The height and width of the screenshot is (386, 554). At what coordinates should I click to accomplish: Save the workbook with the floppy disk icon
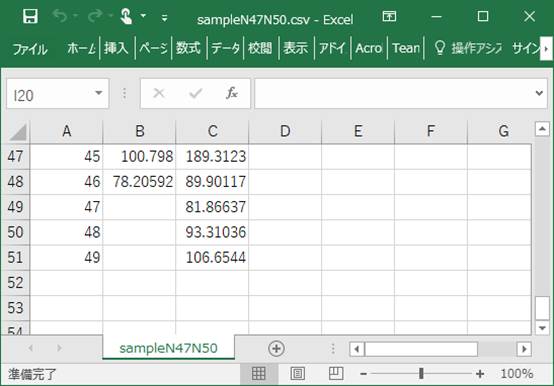click(30, 16)
